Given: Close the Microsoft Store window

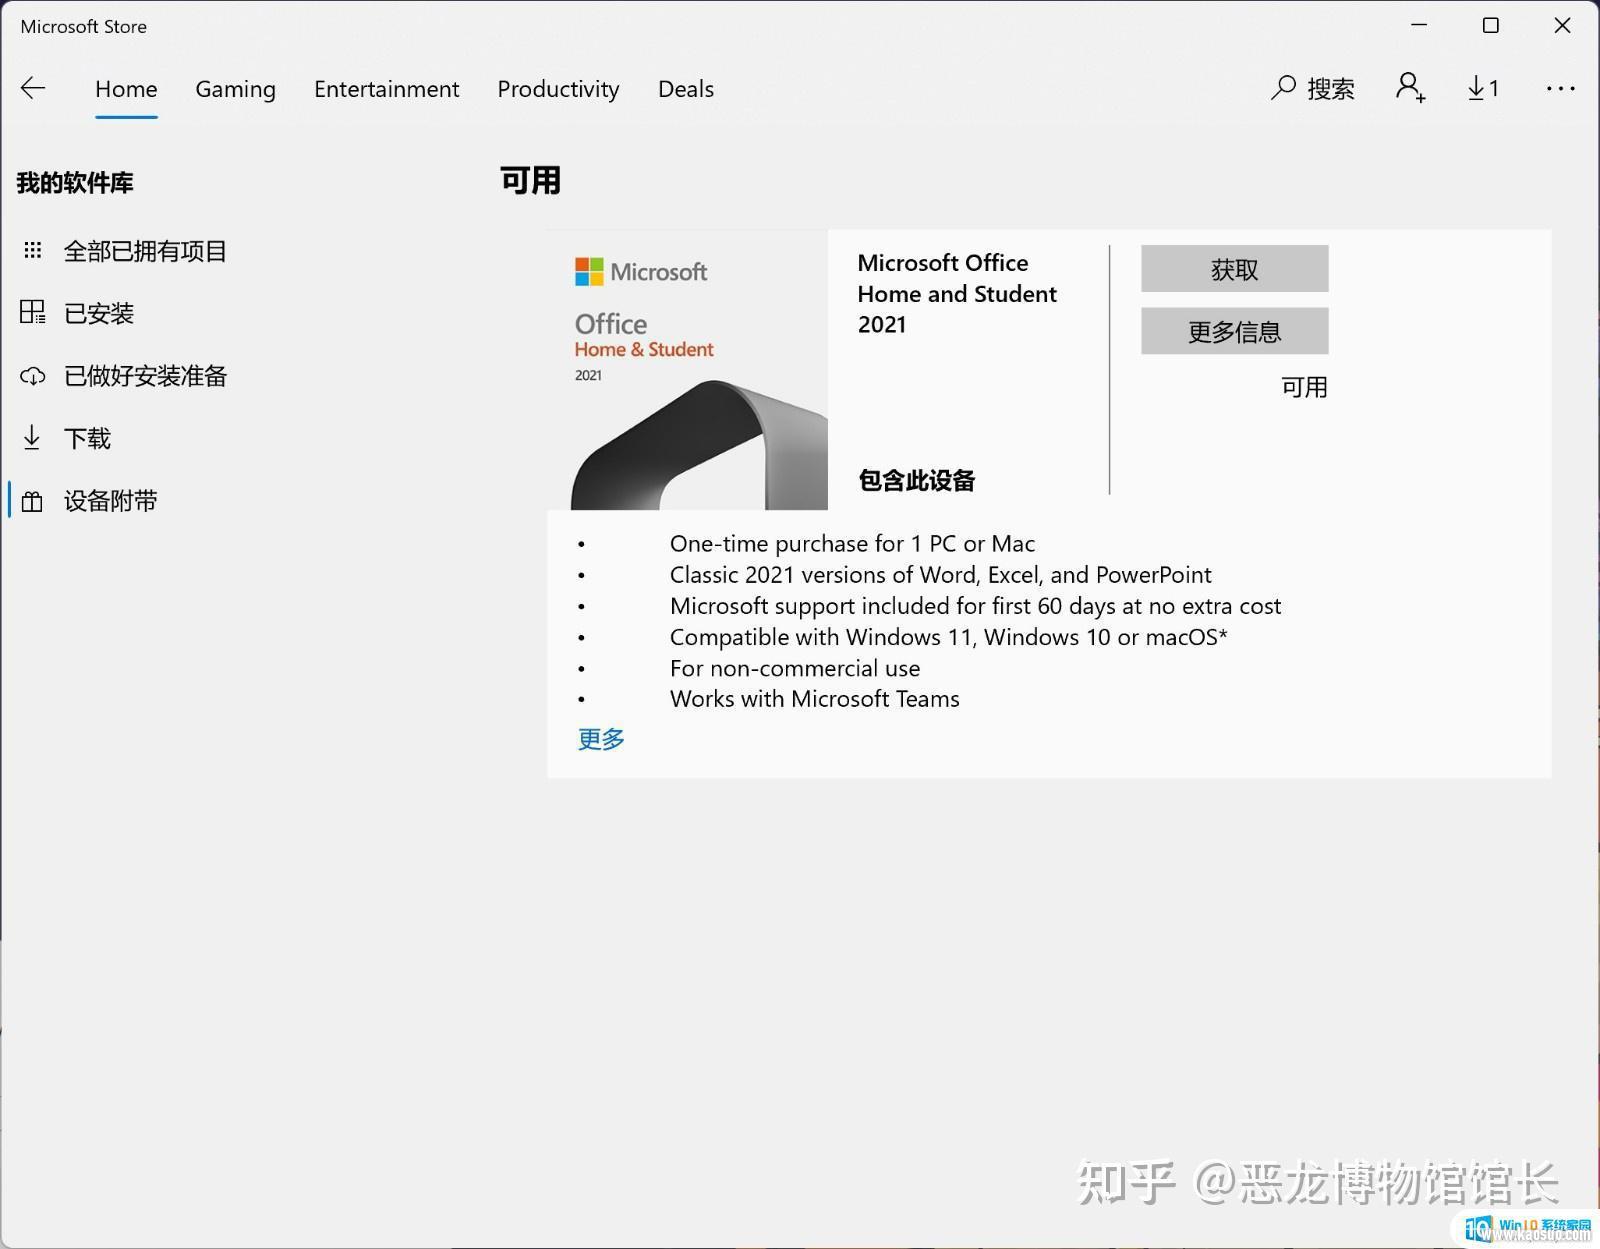Looking at the screenshot, I should (x=1562, y=25).
